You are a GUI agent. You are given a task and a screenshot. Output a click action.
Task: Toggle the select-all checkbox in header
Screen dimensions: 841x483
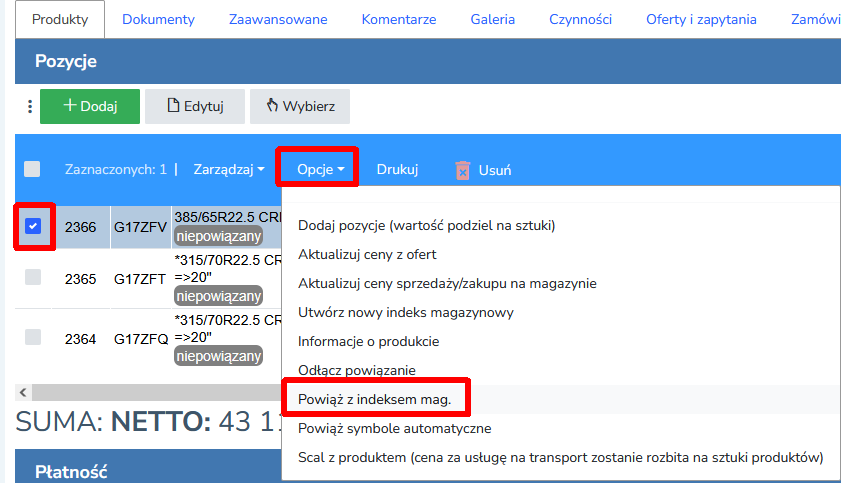32,169
